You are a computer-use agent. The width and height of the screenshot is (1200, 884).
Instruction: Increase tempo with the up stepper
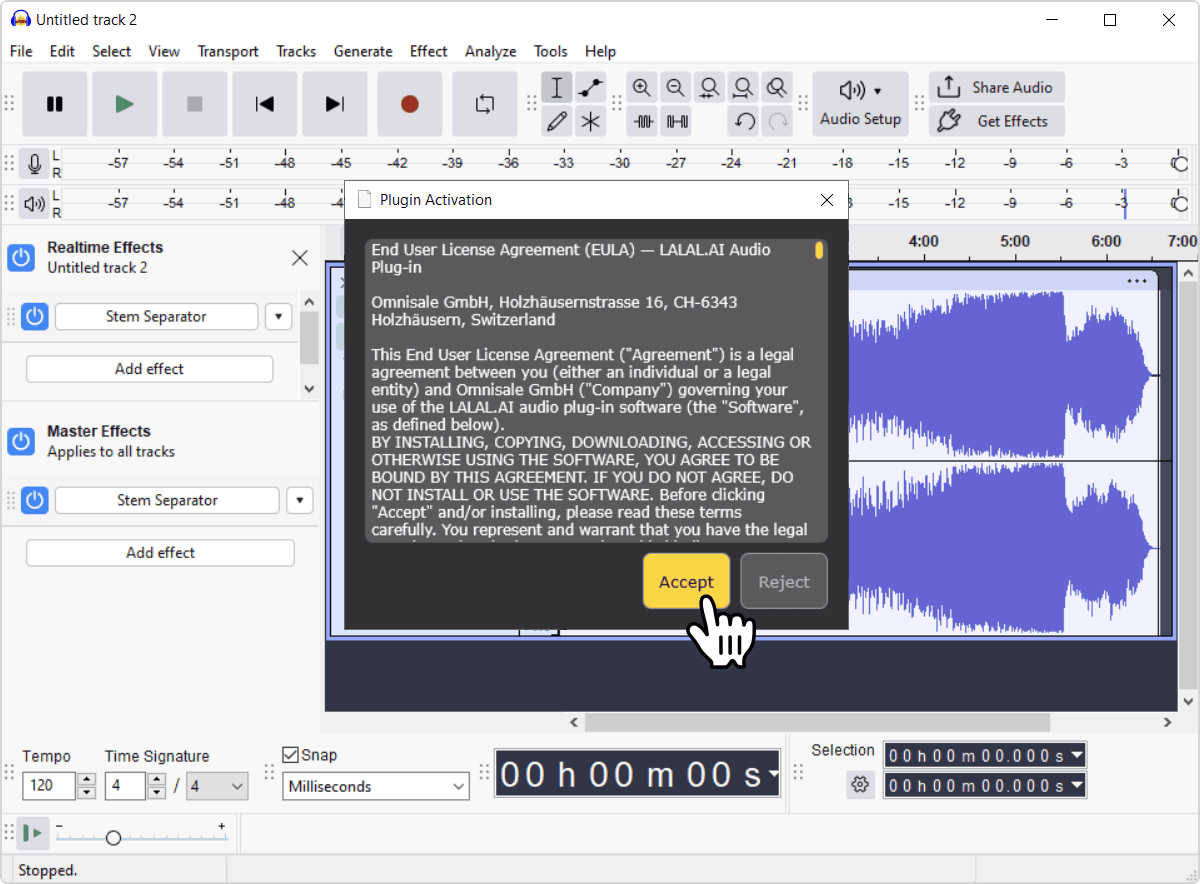[x=87, y=780]
